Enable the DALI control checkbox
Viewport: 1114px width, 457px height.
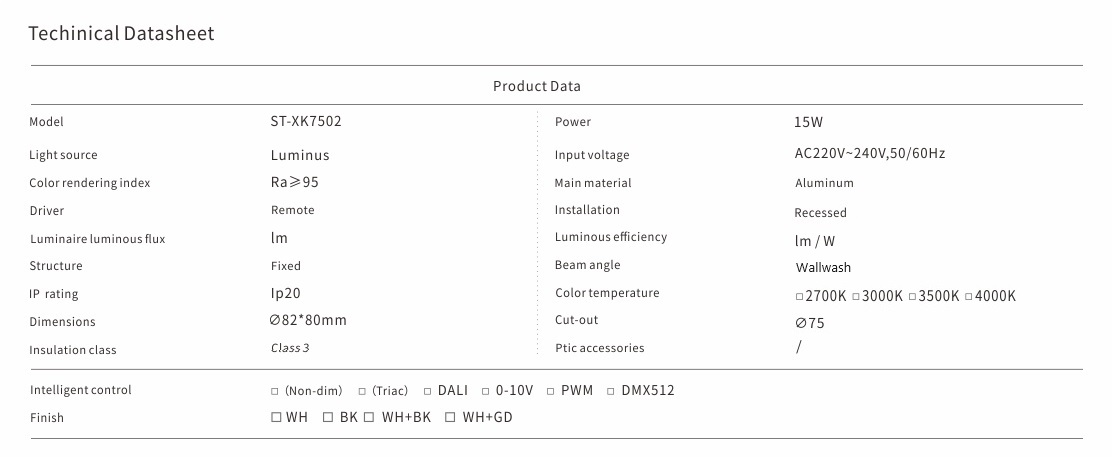point(428,391)
